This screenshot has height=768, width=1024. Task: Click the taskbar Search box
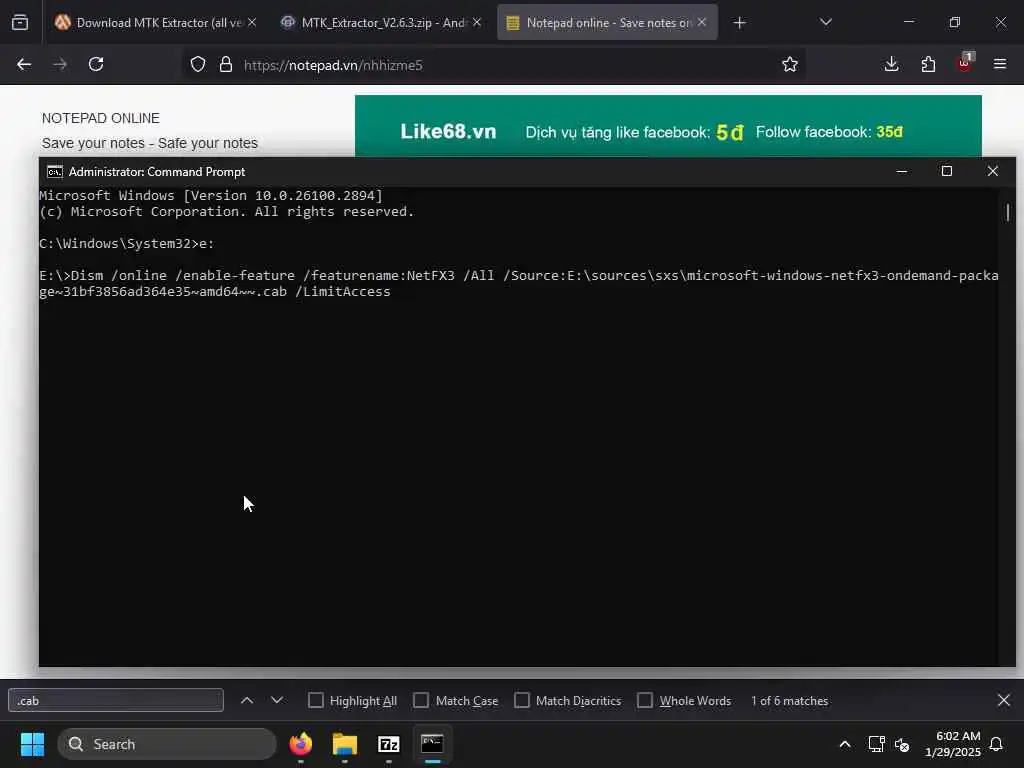point(167,744)
